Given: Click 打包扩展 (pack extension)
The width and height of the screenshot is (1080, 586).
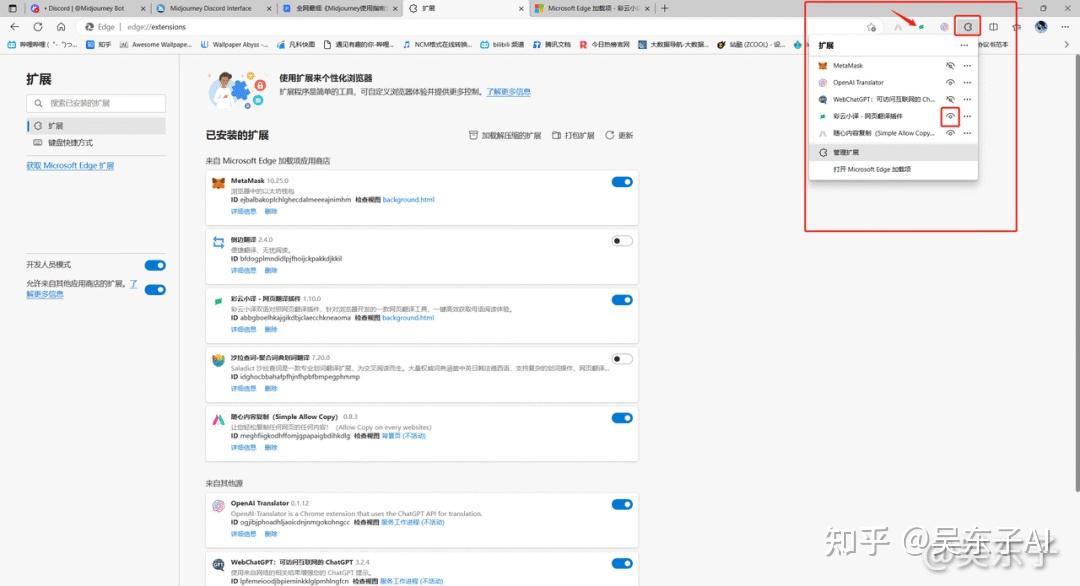Looking at the screenshot, I should (x=573, y=135).
